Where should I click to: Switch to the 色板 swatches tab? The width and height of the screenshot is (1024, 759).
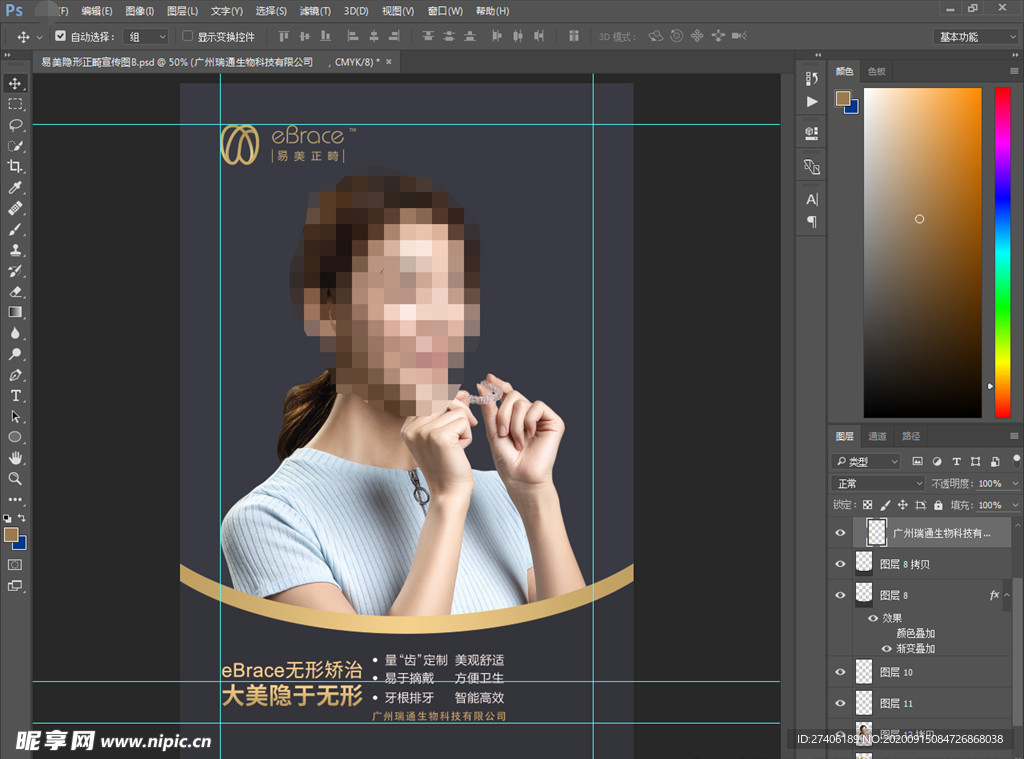click(x=876, y=71)
